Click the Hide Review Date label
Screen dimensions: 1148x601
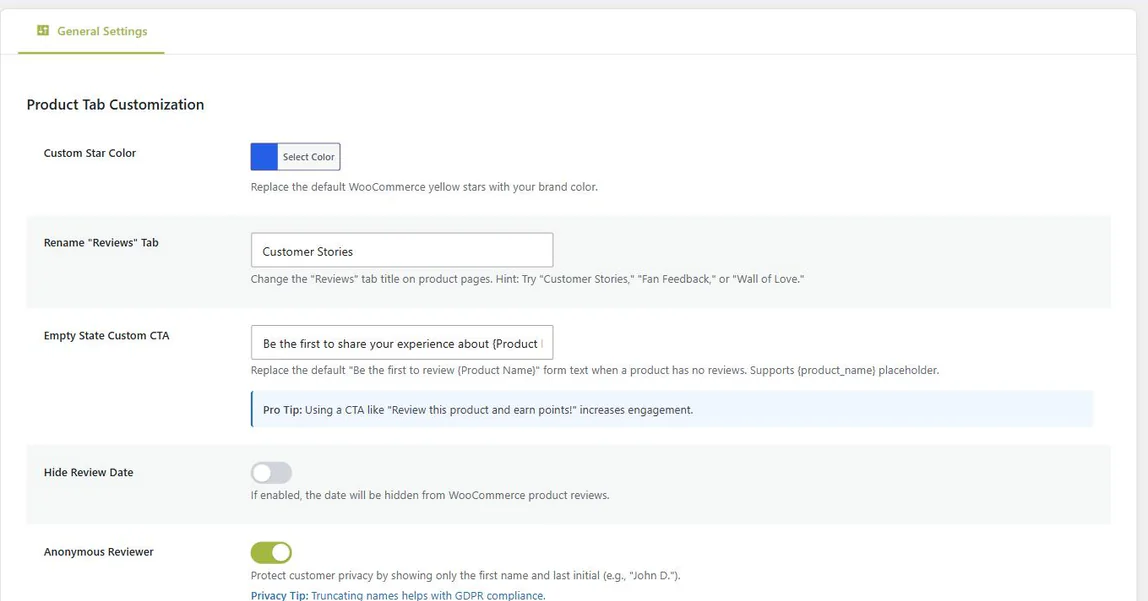click(x=89, y=472)
